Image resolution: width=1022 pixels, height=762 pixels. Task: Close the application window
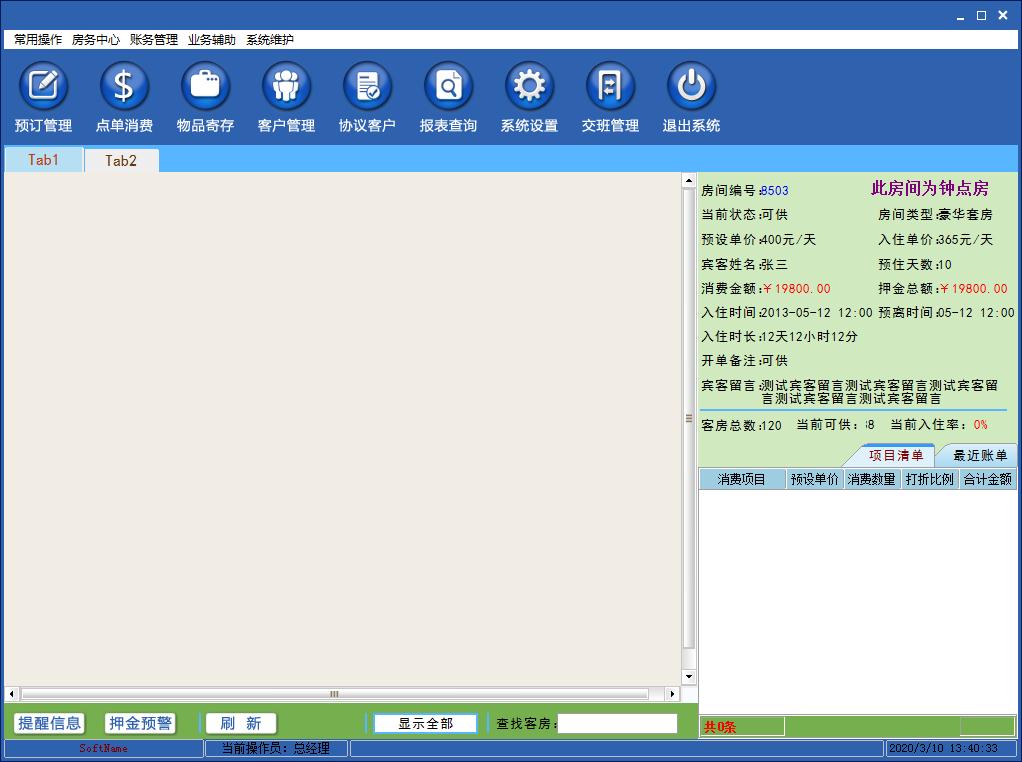(1003, 16)
